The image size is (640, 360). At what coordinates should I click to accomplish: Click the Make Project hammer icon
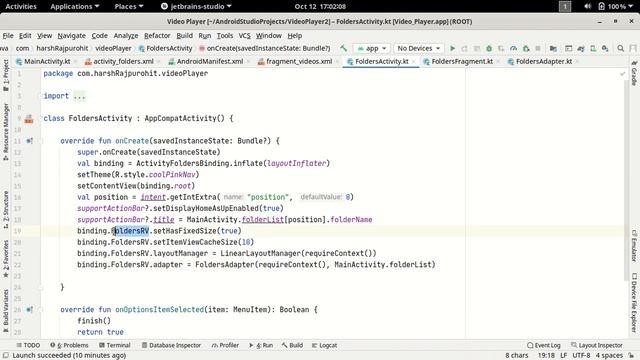pos(343,48)
